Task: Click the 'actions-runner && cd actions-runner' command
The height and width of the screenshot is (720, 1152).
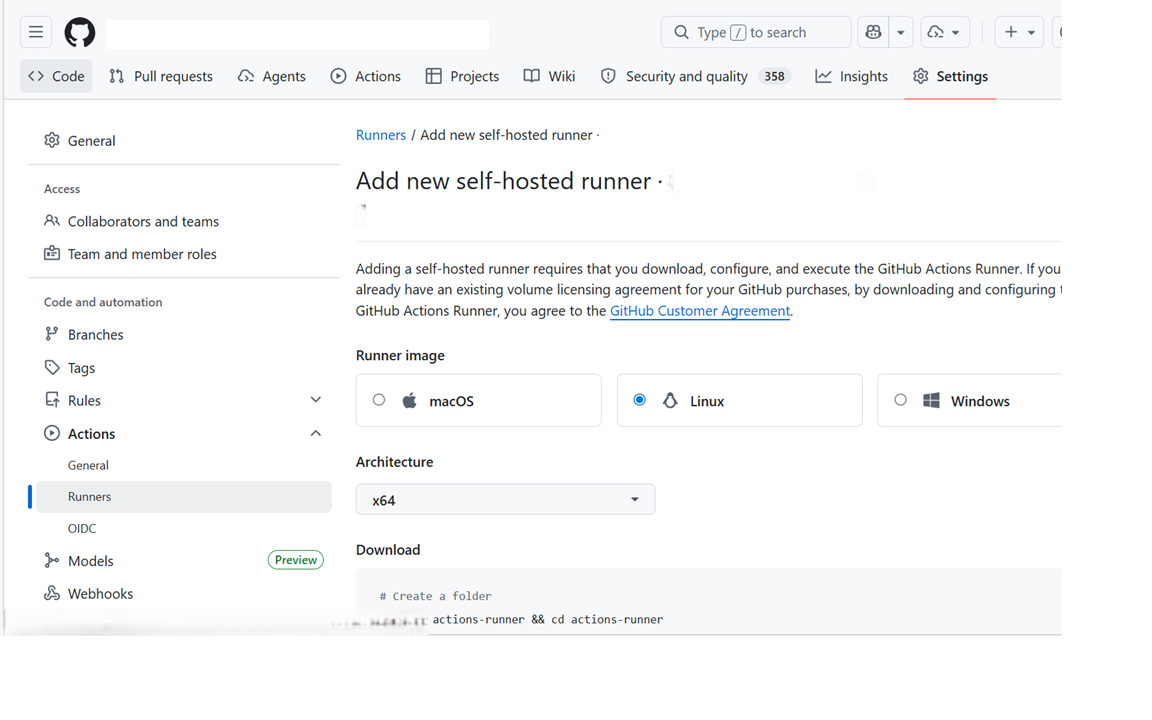Action: click(x=547, y=619)
